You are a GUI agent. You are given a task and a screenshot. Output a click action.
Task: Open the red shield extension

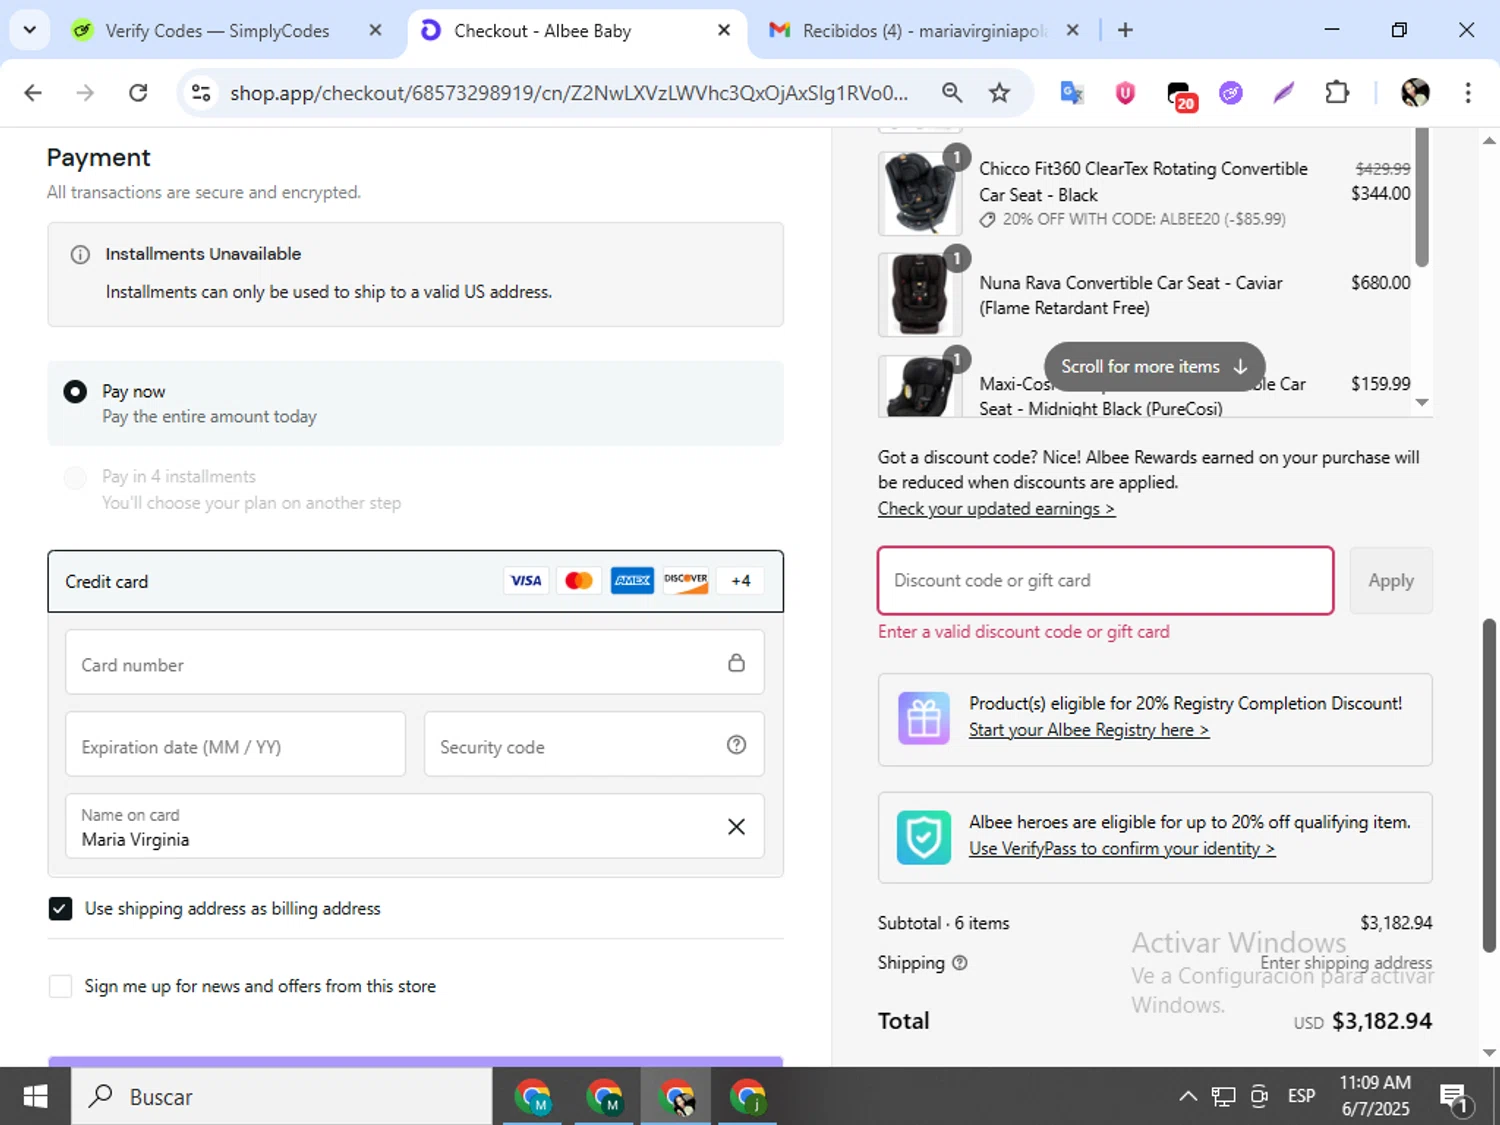tap(1125, 93)
